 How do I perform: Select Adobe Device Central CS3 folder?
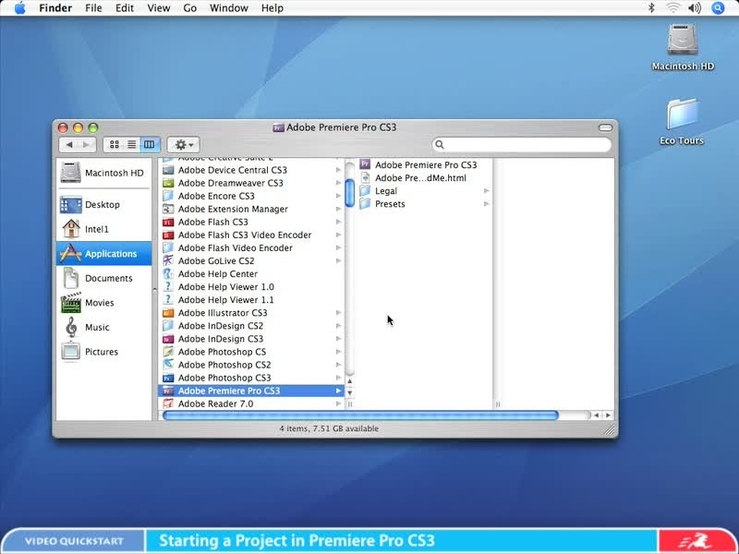pos(252,170)
